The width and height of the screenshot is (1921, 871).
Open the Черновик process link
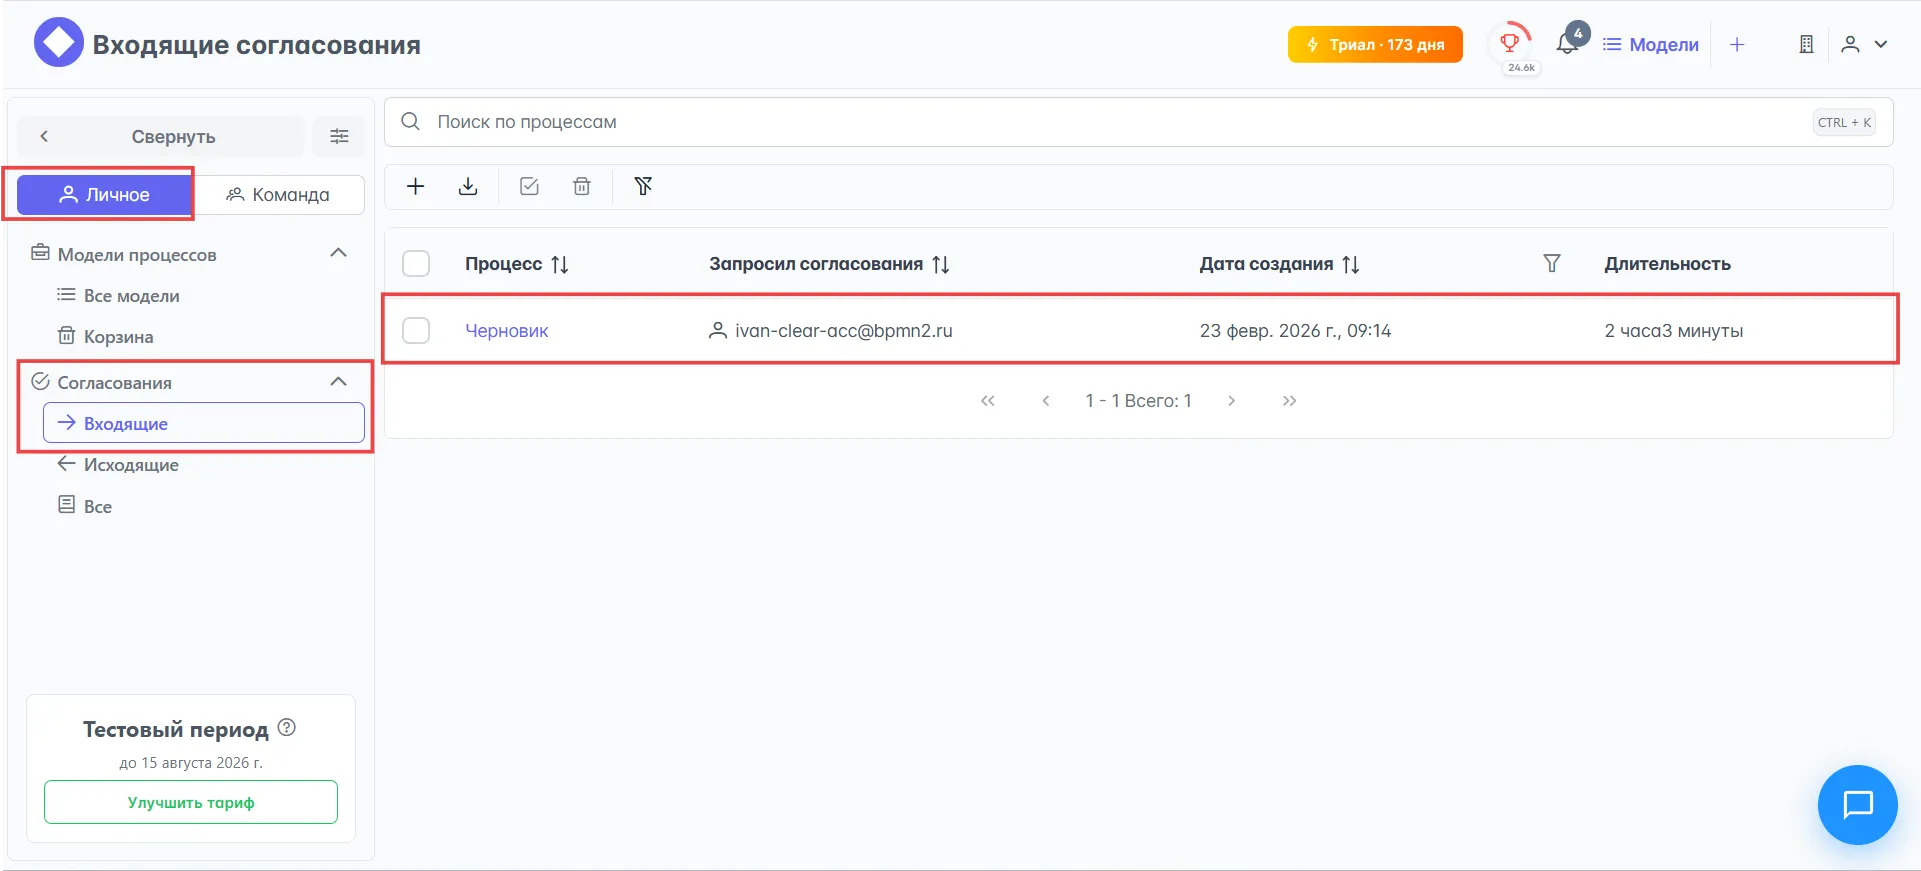point(507,331)
